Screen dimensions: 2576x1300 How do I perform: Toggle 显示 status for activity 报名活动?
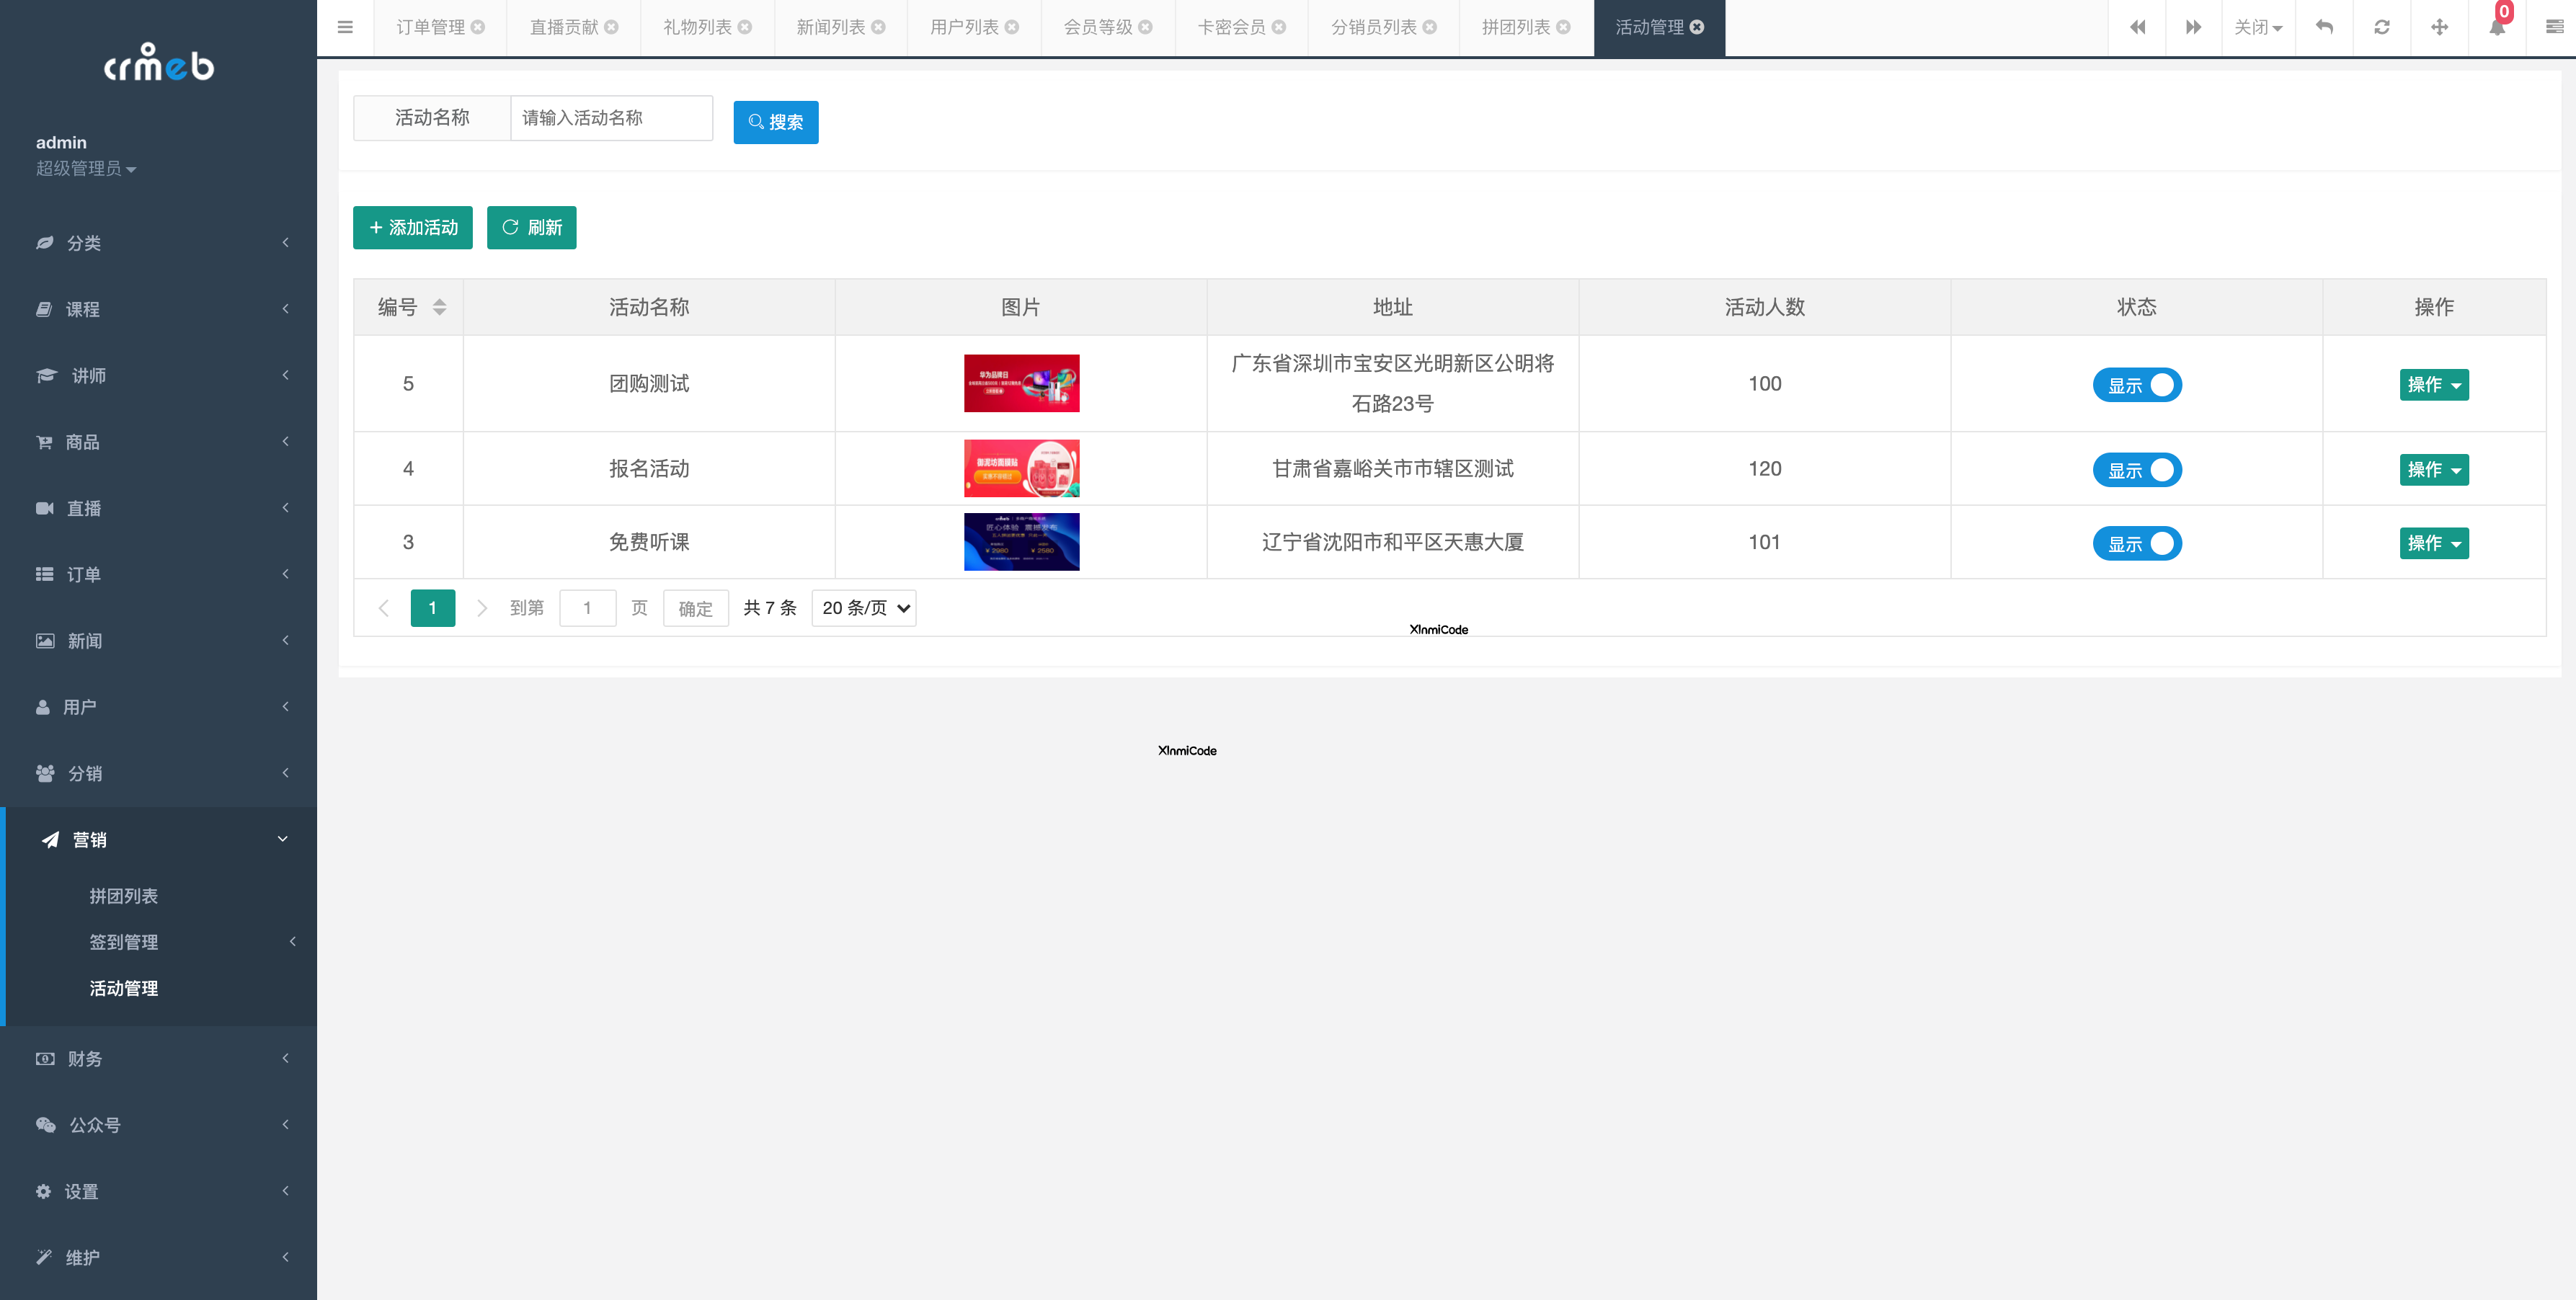(2137, 469)
